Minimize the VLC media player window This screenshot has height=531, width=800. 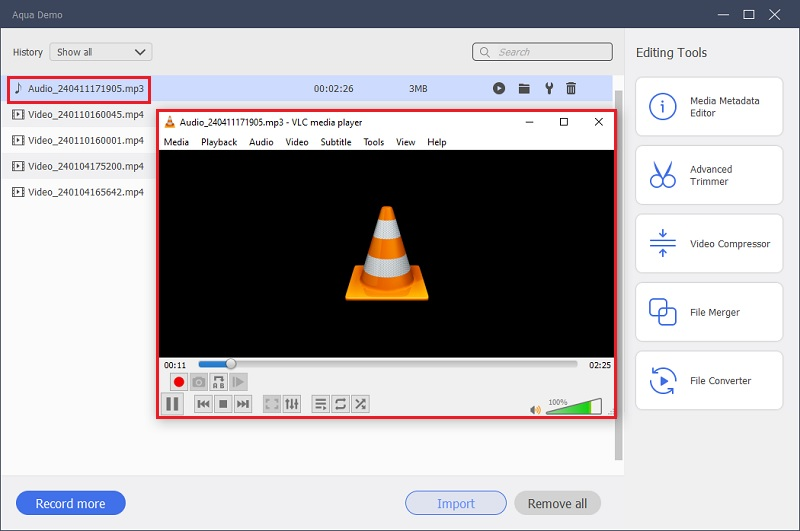529,122
